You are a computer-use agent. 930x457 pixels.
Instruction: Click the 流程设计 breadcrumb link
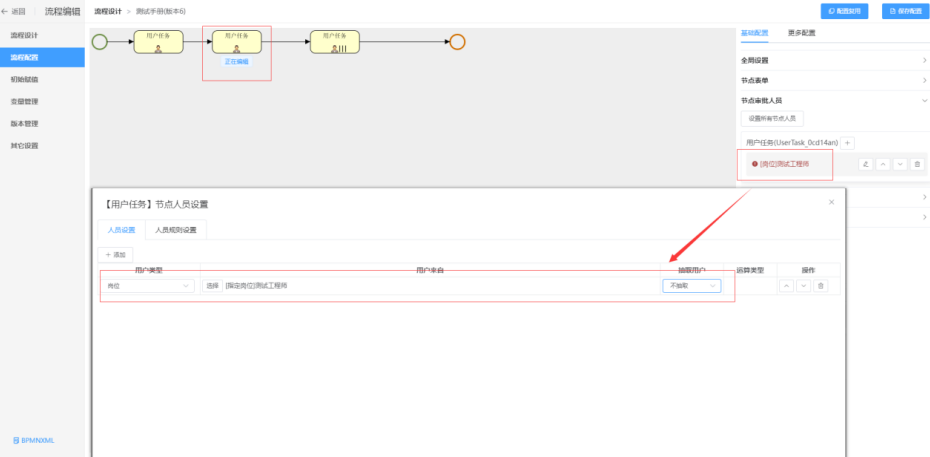pyautogui.click(x=108, y=11)
